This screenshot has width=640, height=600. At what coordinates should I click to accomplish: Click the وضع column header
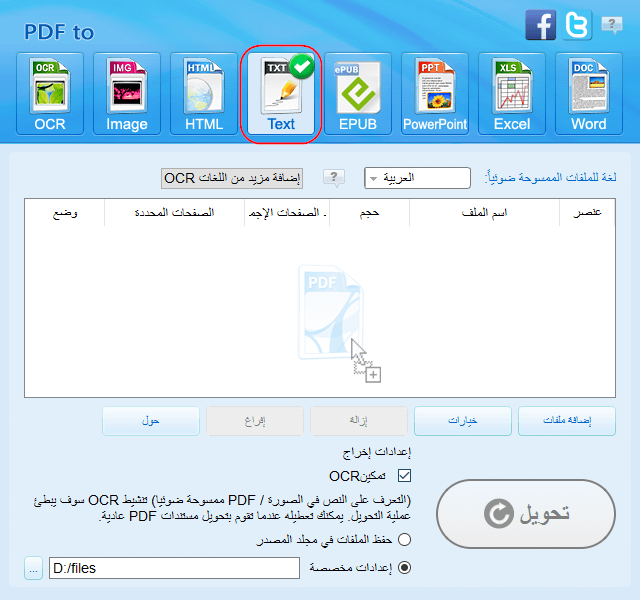tap(65, 212)
